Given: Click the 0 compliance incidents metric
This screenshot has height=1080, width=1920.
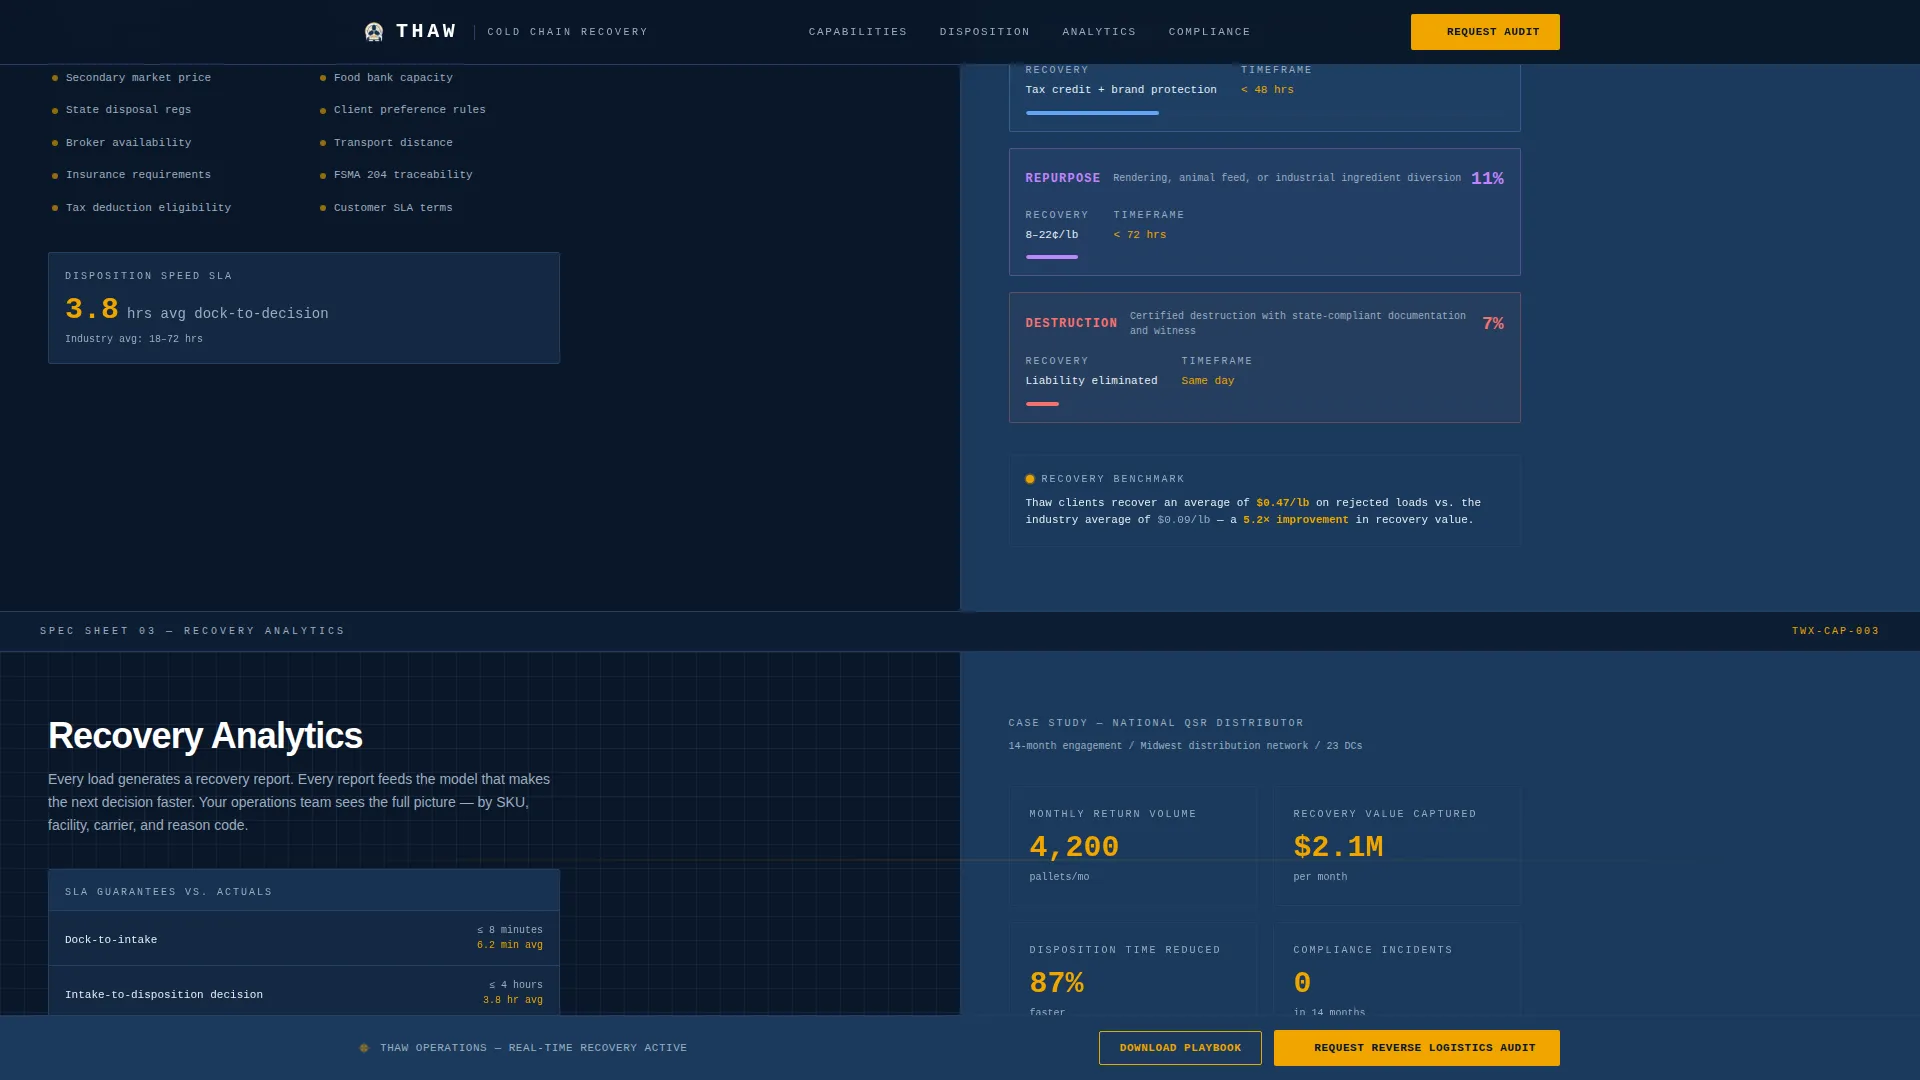Looking at the screenshot, I should pos(1302,983).
